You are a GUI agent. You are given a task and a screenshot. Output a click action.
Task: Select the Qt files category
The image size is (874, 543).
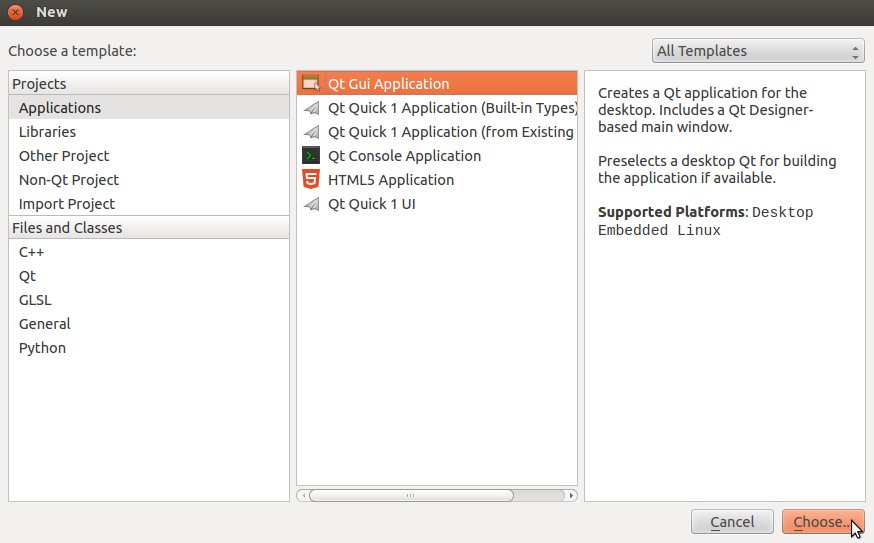149,276
